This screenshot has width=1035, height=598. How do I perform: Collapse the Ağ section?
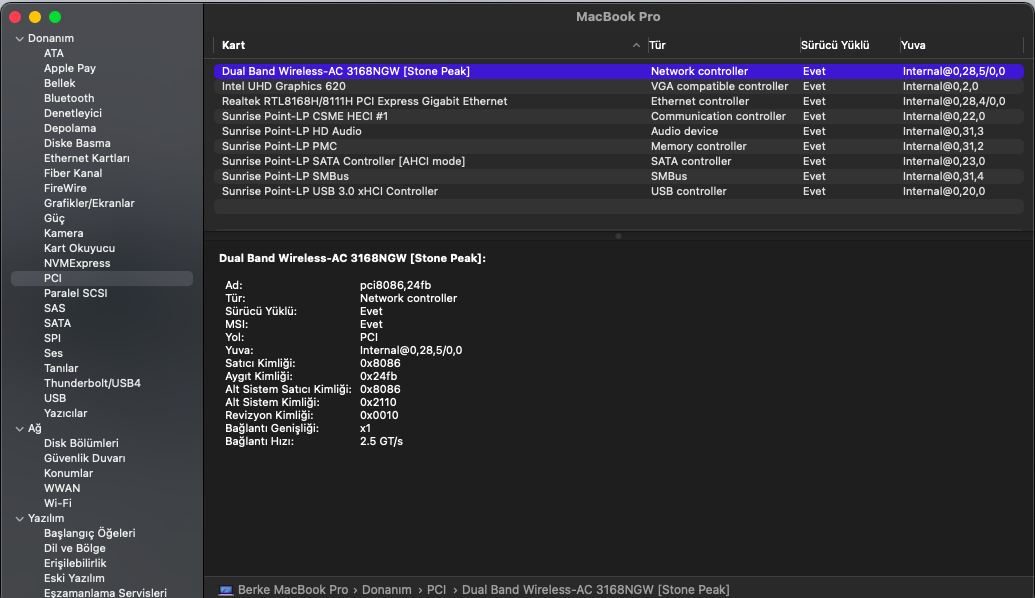click(19, 429)
